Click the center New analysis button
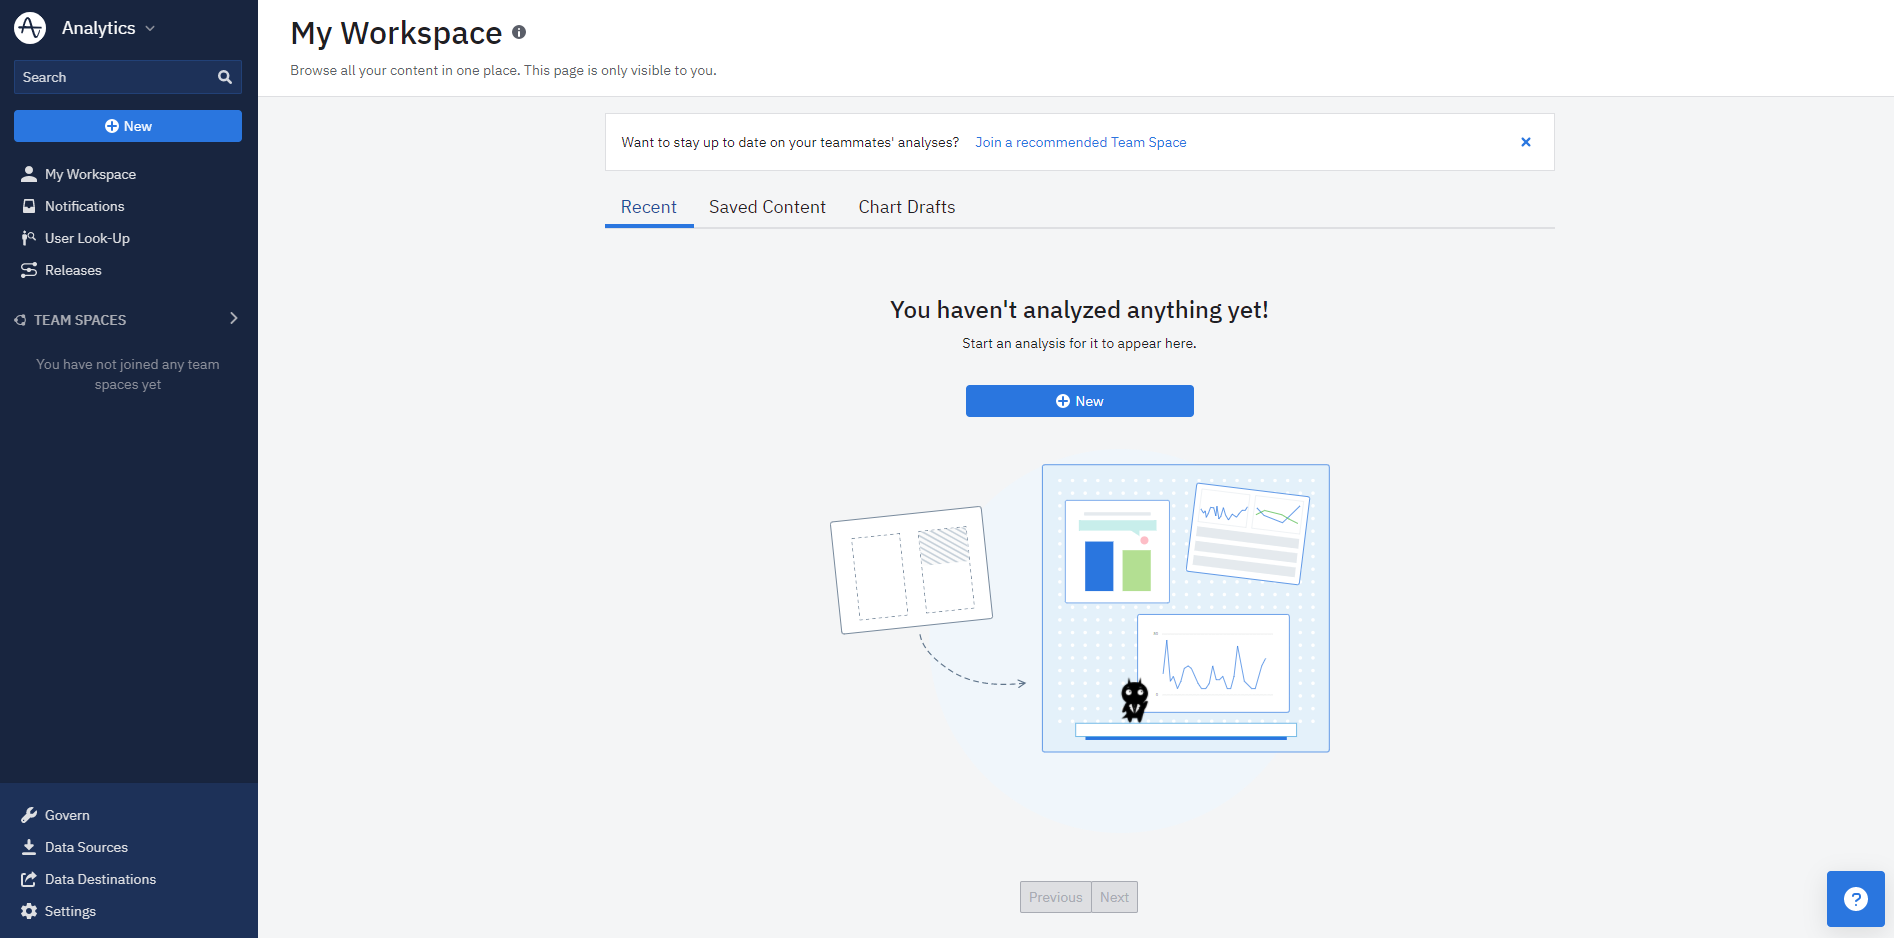Viewport: 1894px width, 938px height. click(1080, 401)
